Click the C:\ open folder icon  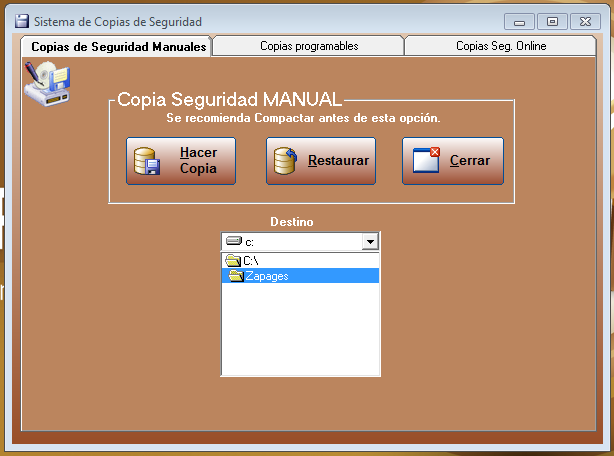click(x=233, y=261)
